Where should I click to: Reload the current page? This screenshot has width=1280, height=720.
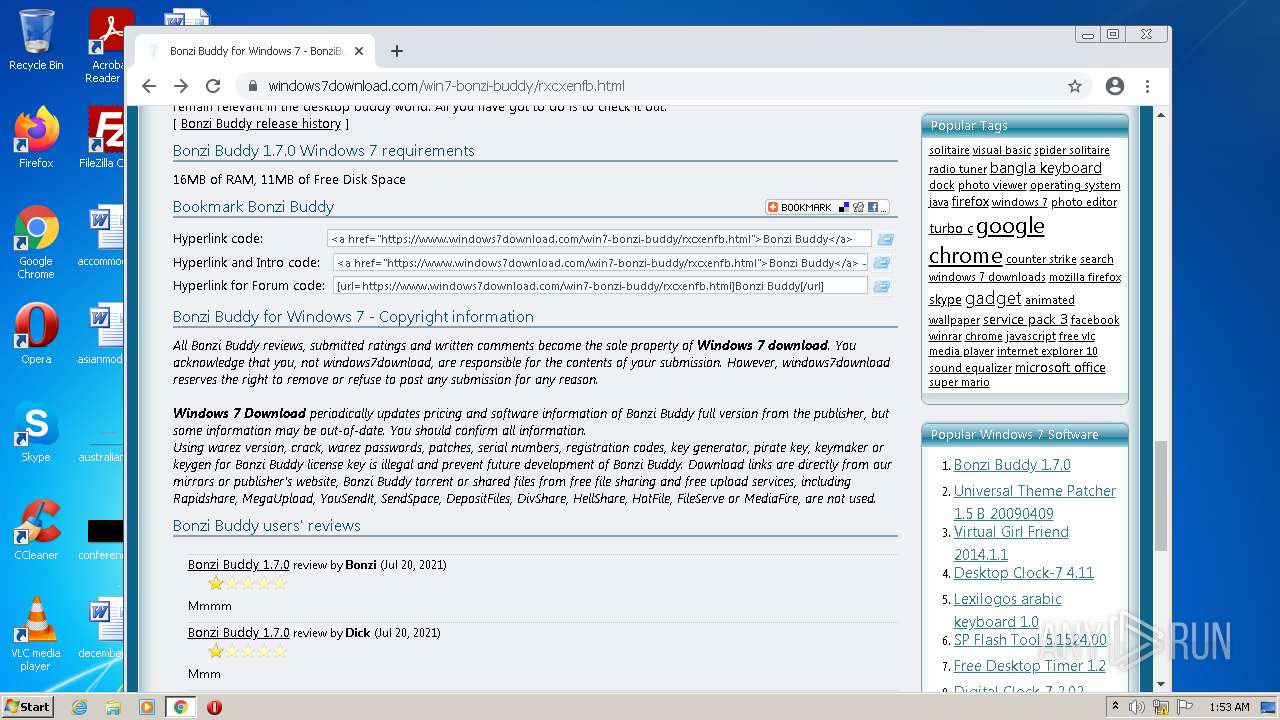point(213,86)
